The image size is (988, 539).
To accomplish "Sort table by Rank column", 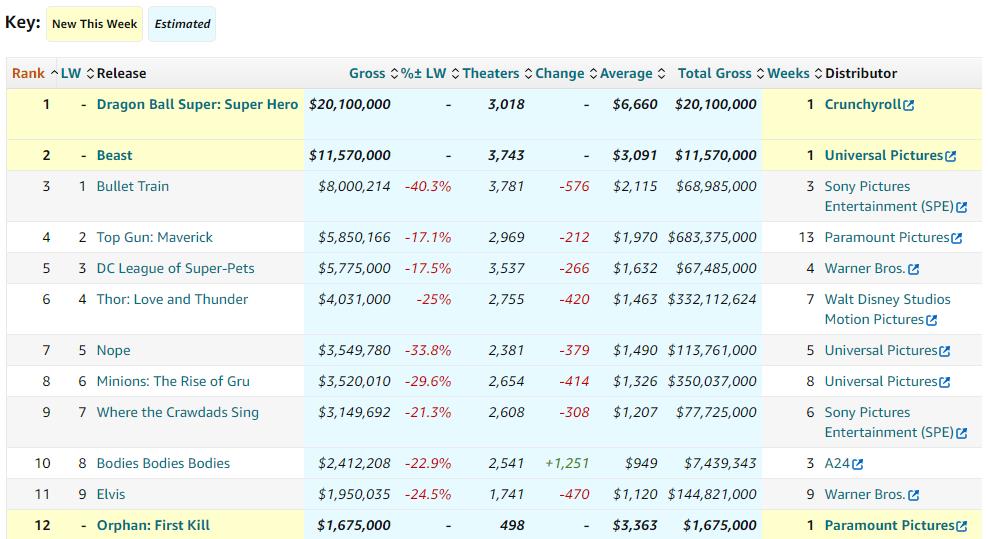I will pyautogui.click(x=28, y=73).
